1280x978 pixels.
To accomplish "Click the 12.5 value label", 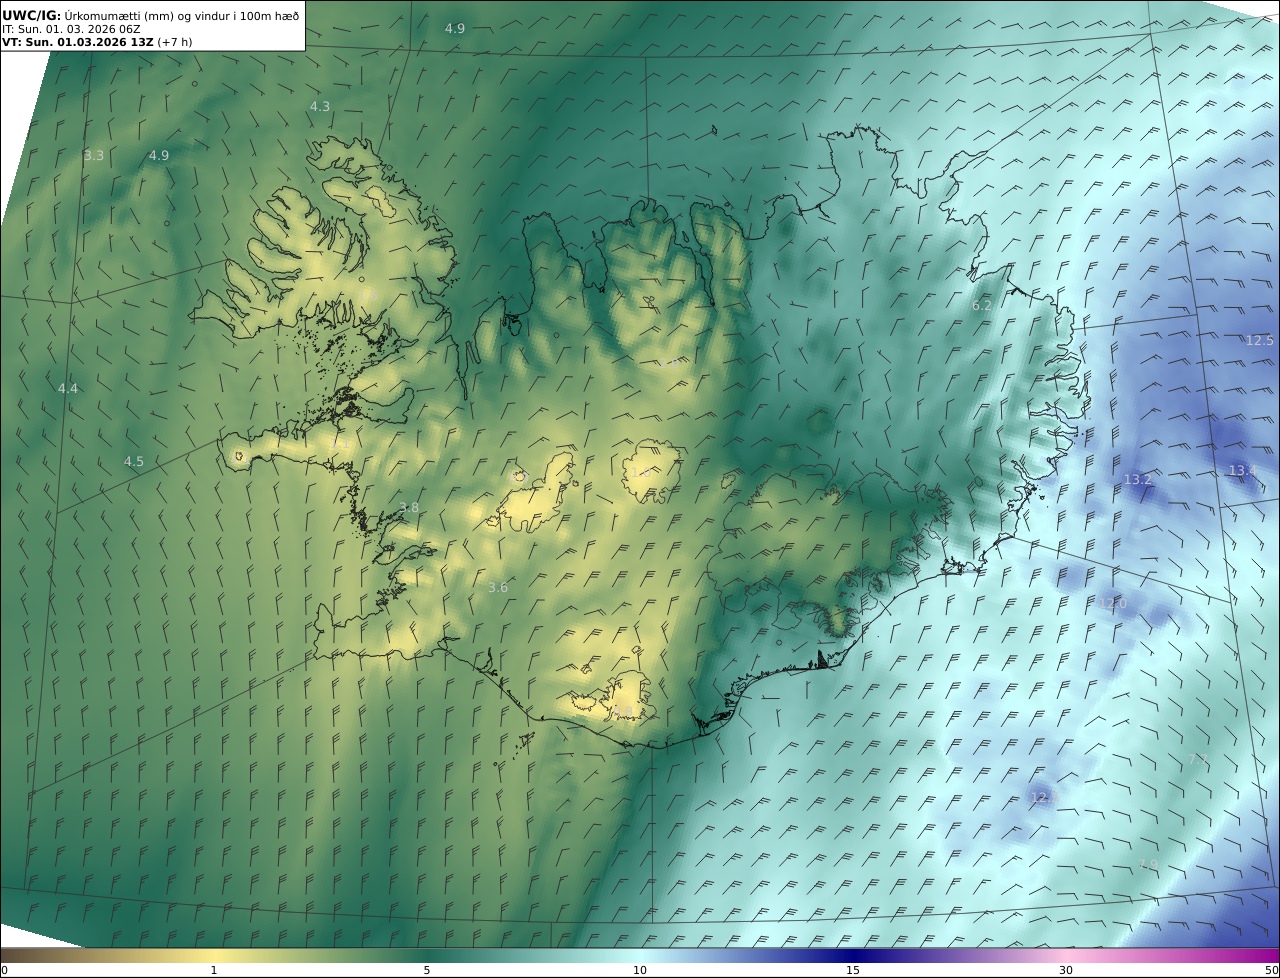I will (1260, 340).
